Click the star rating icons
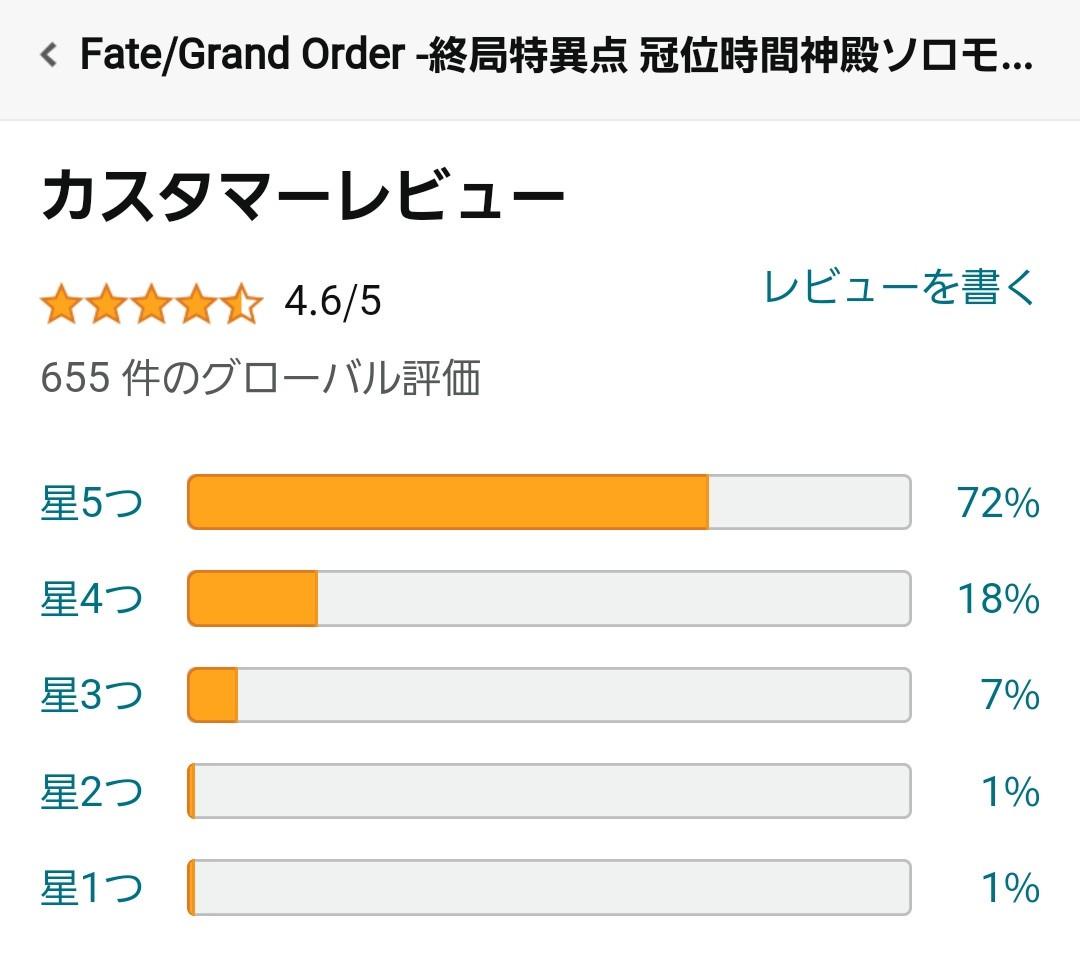Viewport: 1080px width, 961px height. point(152,303)
